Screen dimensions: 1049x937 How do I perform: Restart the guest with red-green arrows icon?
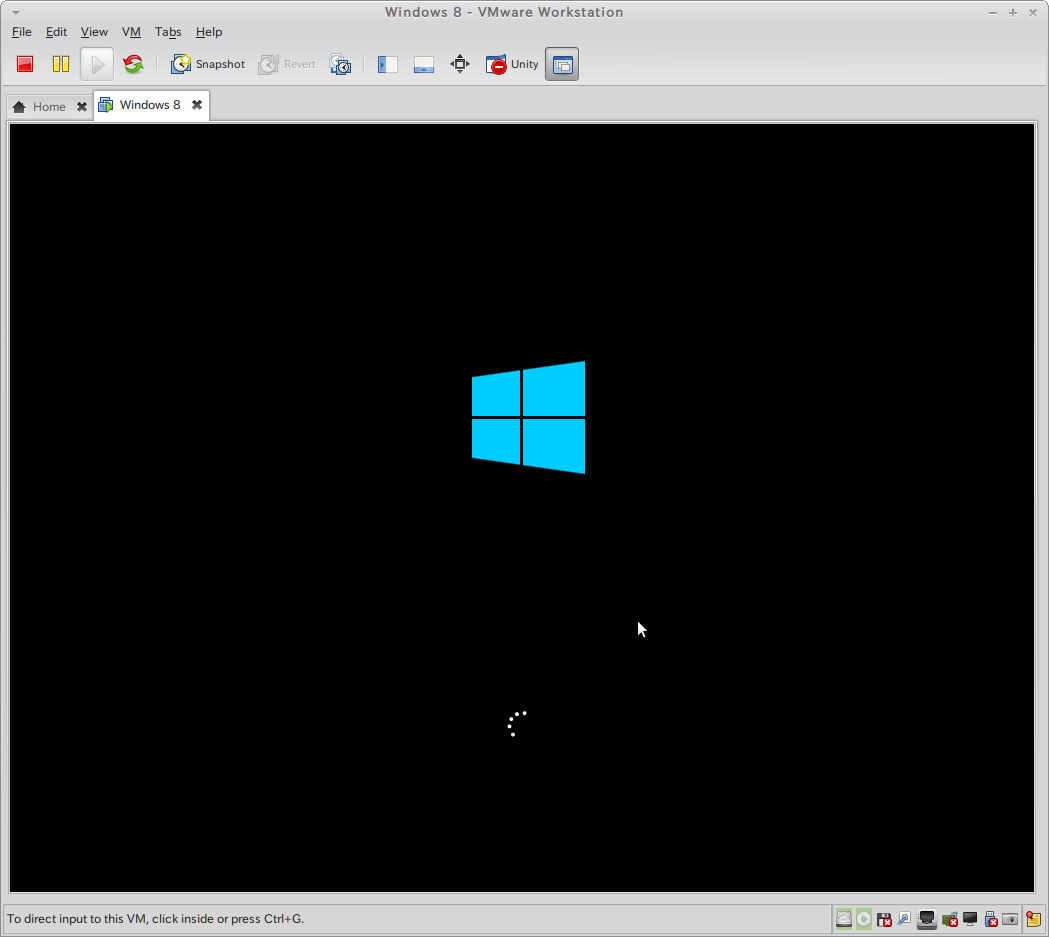click(x=133, y=64)
